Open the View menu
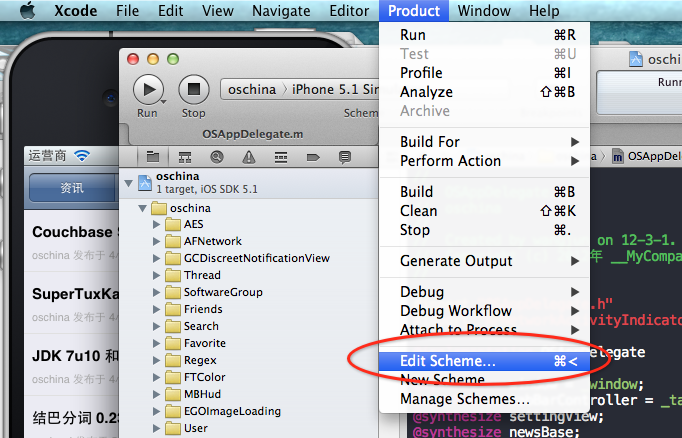 [218, 10]
